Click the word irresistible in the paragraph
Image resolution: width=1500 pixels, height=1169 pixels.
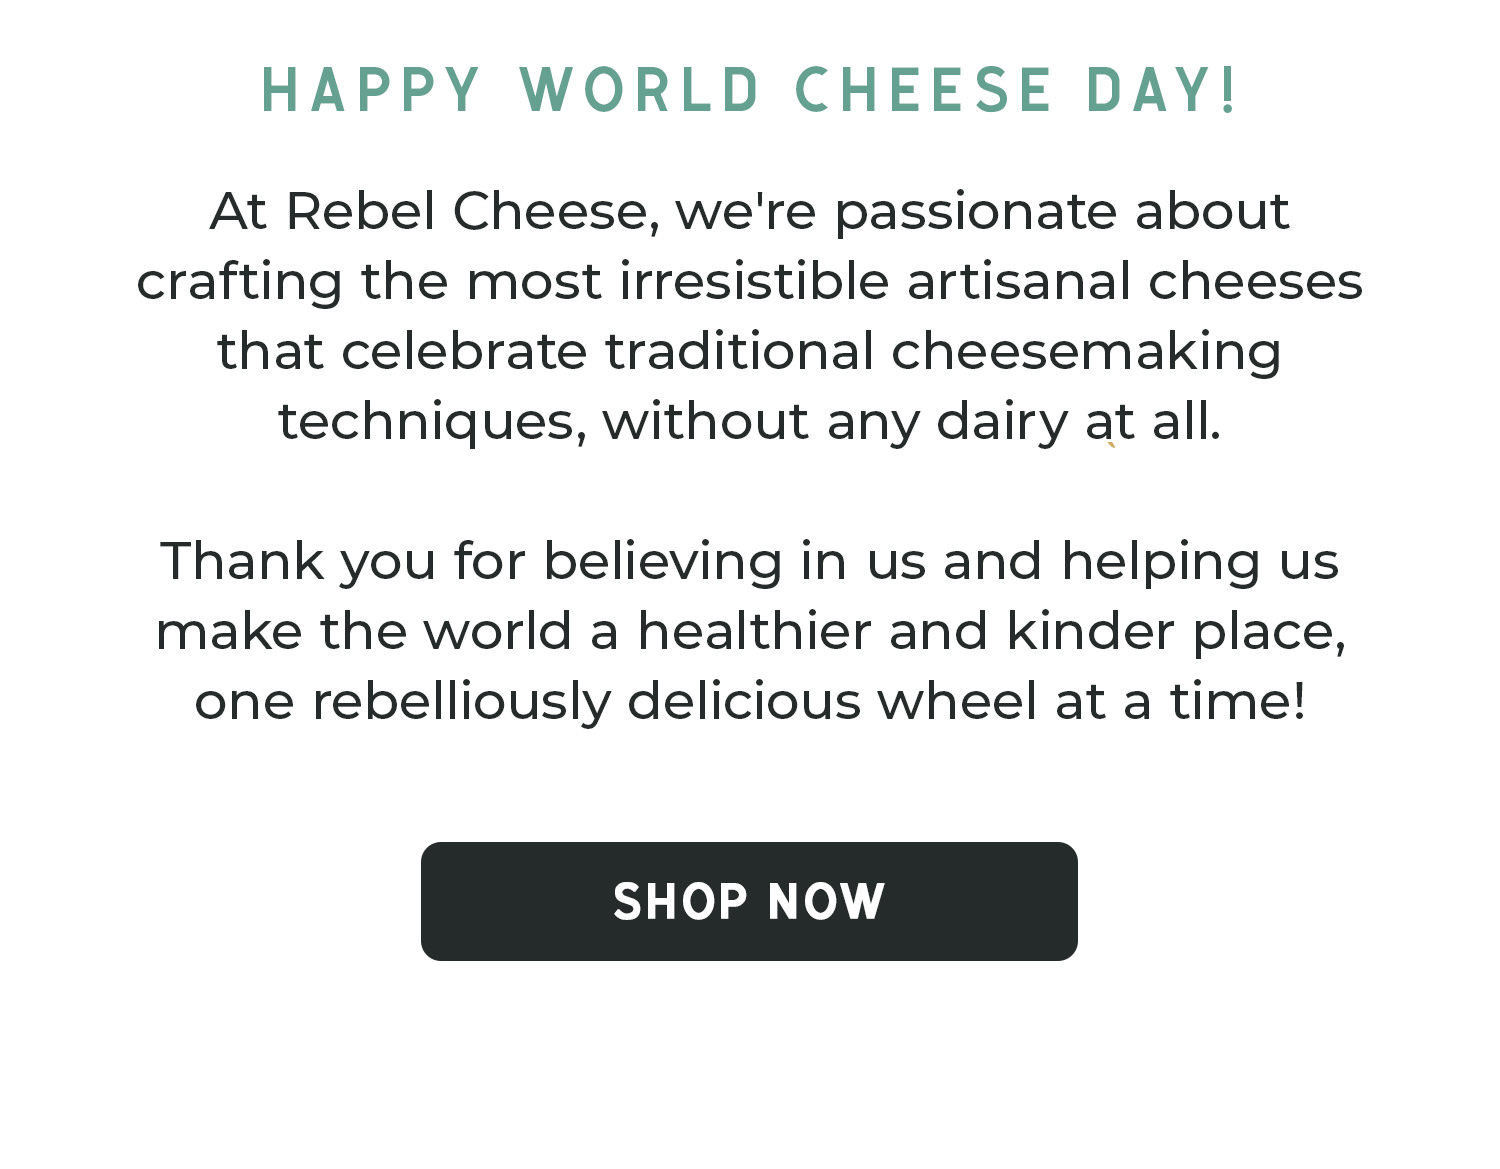[x=754, y=281]
